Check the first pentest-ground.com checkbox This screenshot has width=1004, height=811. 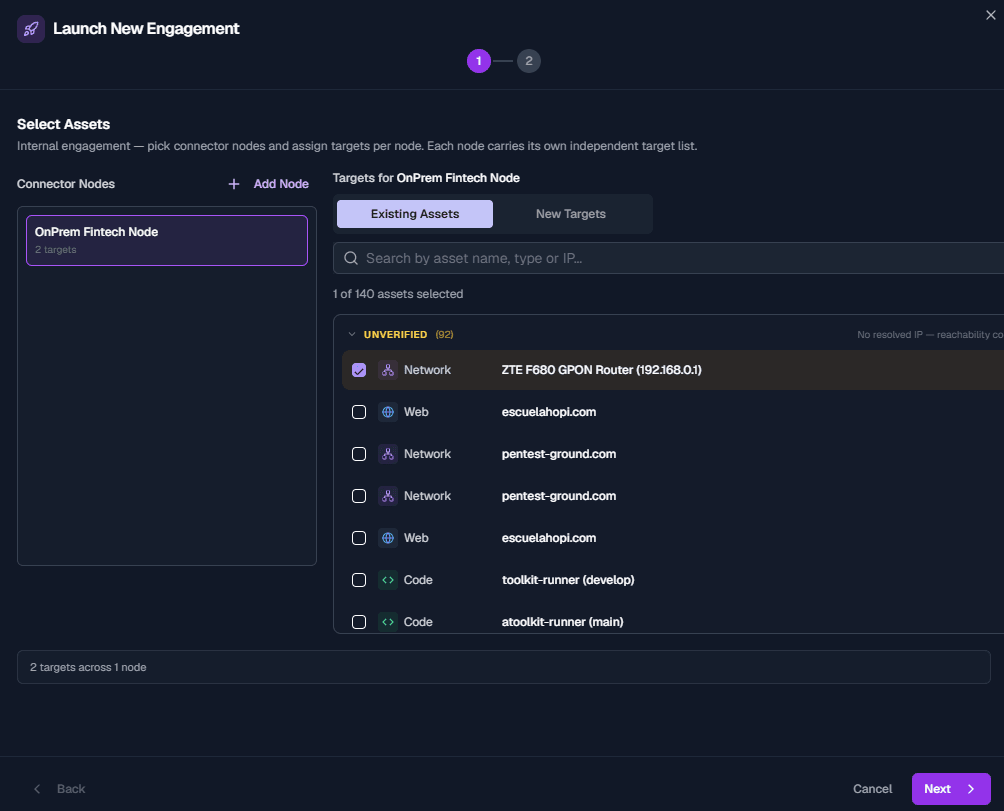pos(359,454)
